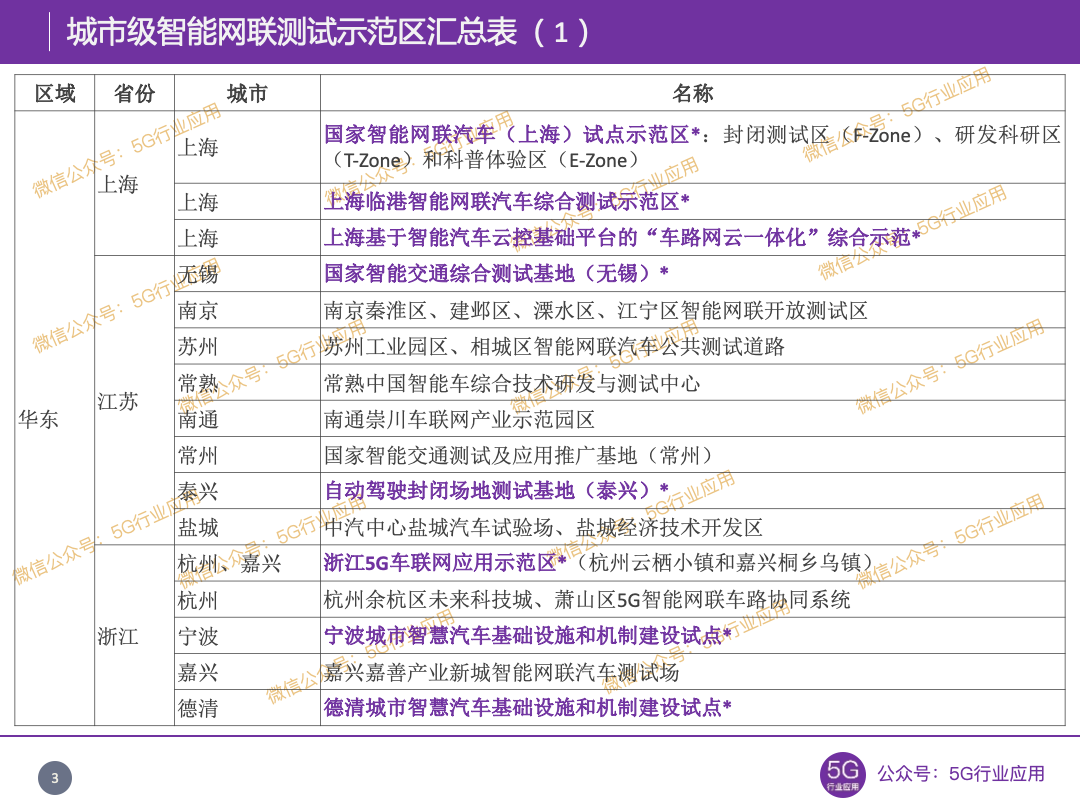Select the 苏州 city cell
The image size is (1080, 810).
[247, 346]
